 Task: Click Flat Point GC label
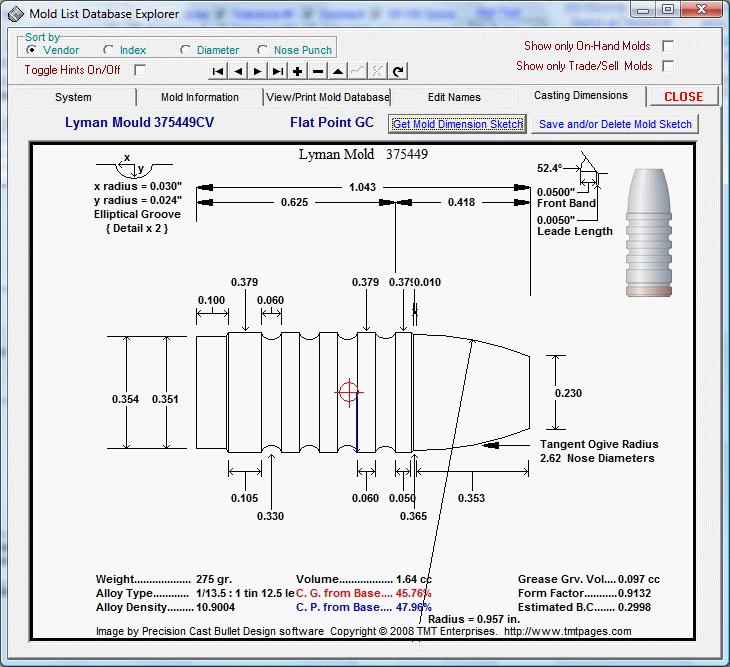331,122
